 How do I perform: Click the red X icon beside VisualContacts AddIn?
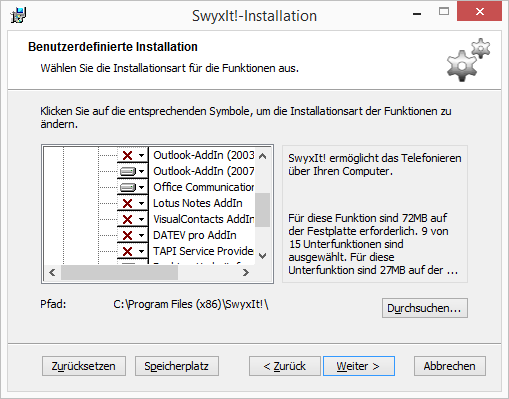(x=127, y=219)
